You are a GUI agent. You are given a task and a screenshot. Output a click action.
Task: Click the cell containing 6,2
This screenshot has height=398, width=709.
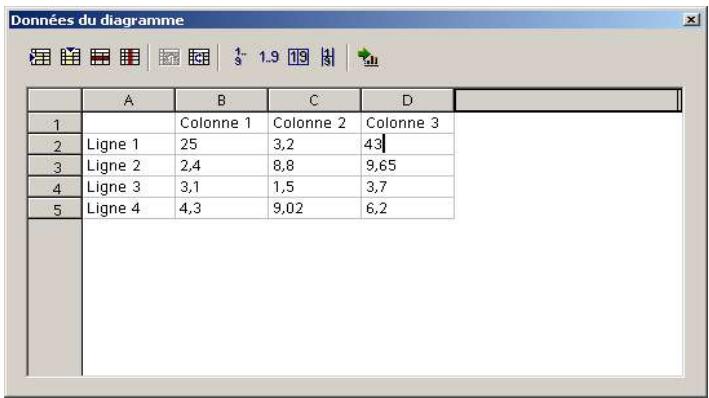point(407,208)
